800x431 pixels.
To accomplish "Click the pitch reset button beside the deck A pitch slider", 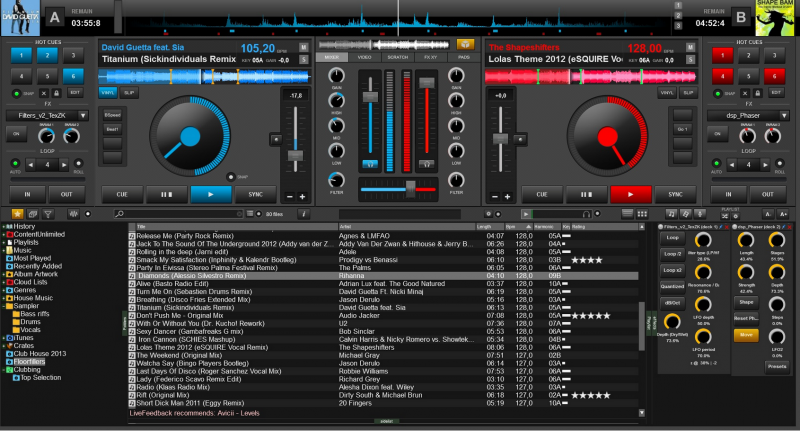I will tap(276, 139).
